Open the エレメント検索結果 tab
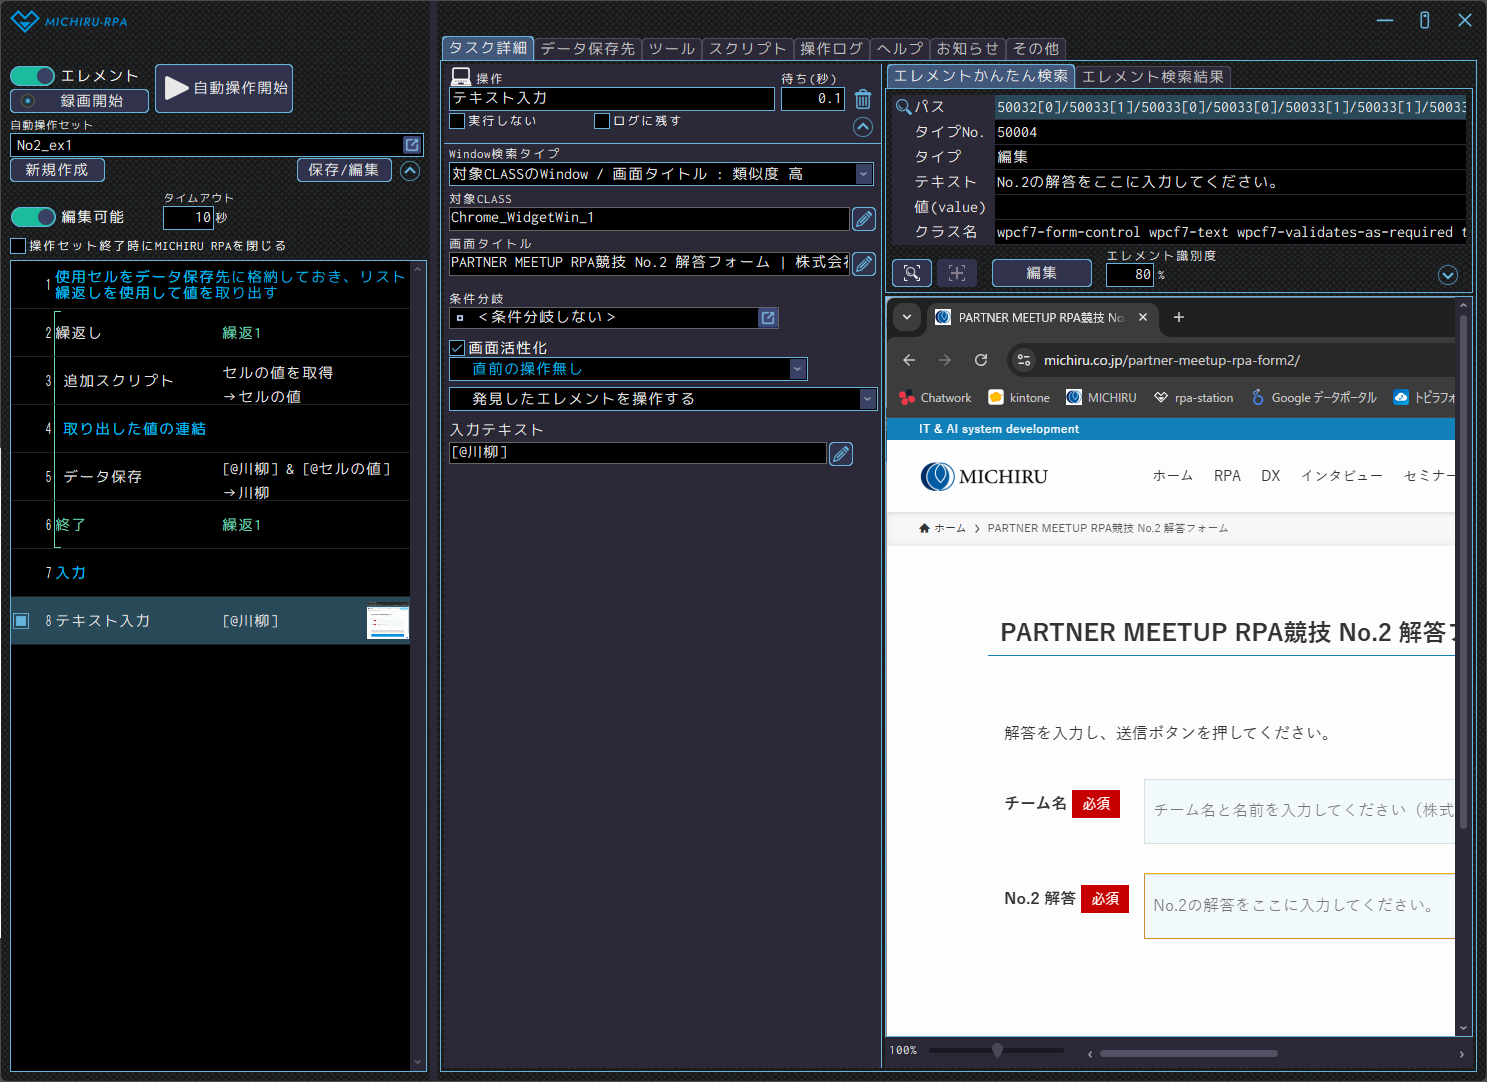The width and height of the screenshot is (1487, 1082). (1152, 76)
